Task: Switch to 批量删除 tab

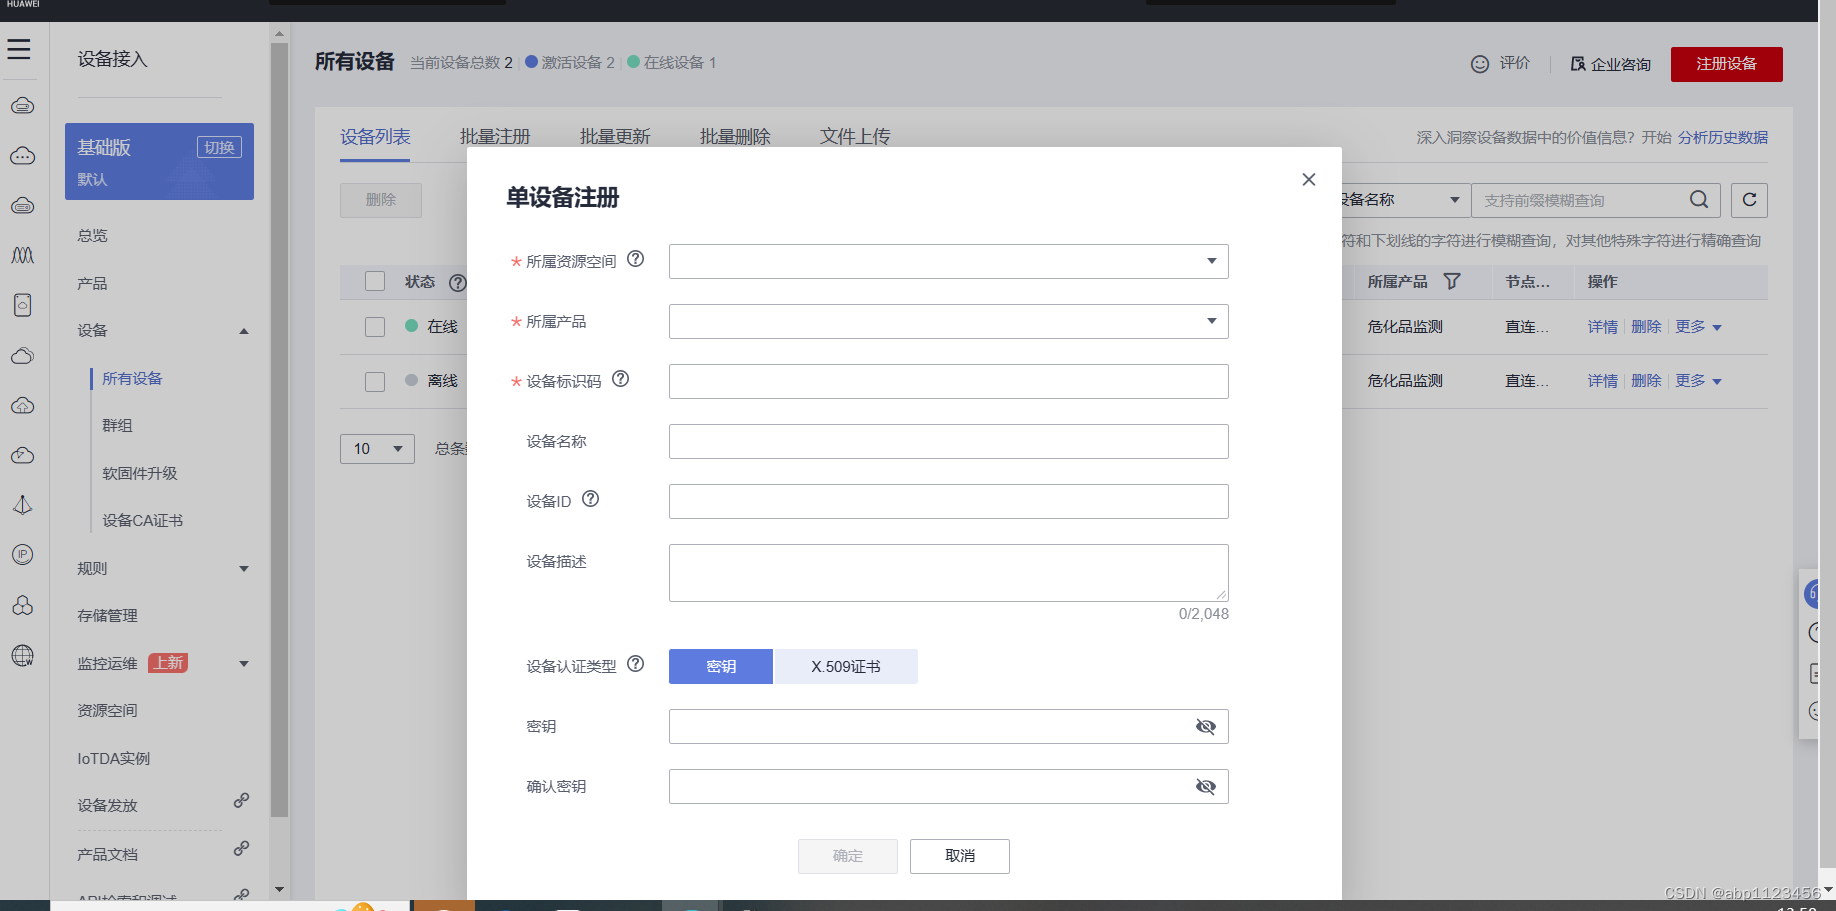Action: pyautogui.click(x=735, y=137)
